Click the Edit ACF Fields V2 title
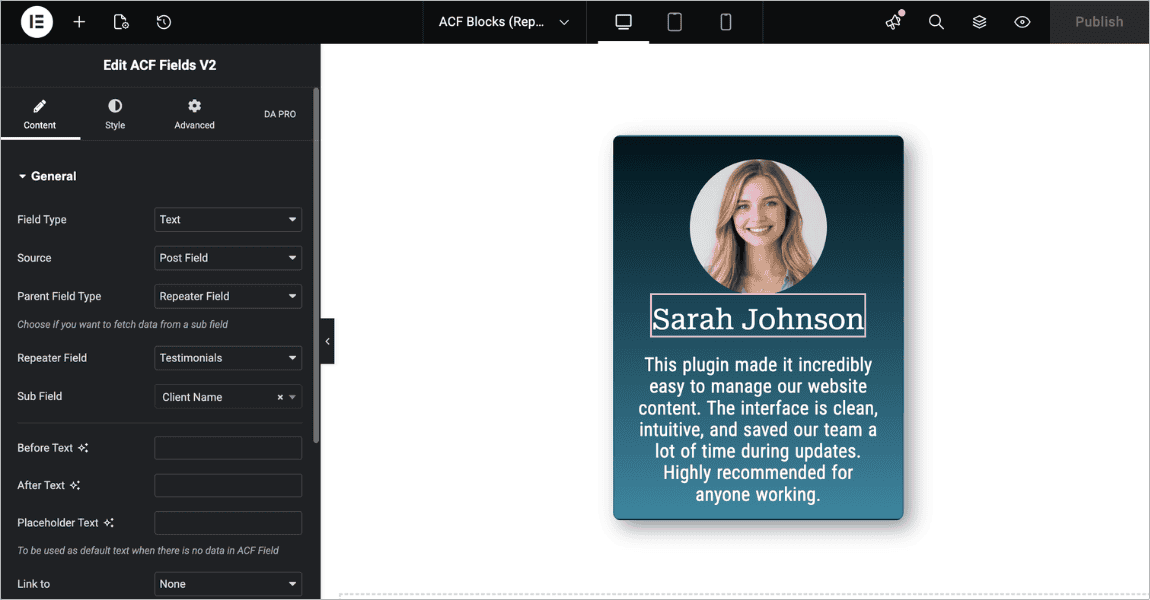Screen dimensions: 1150x600 click(159, 65)
